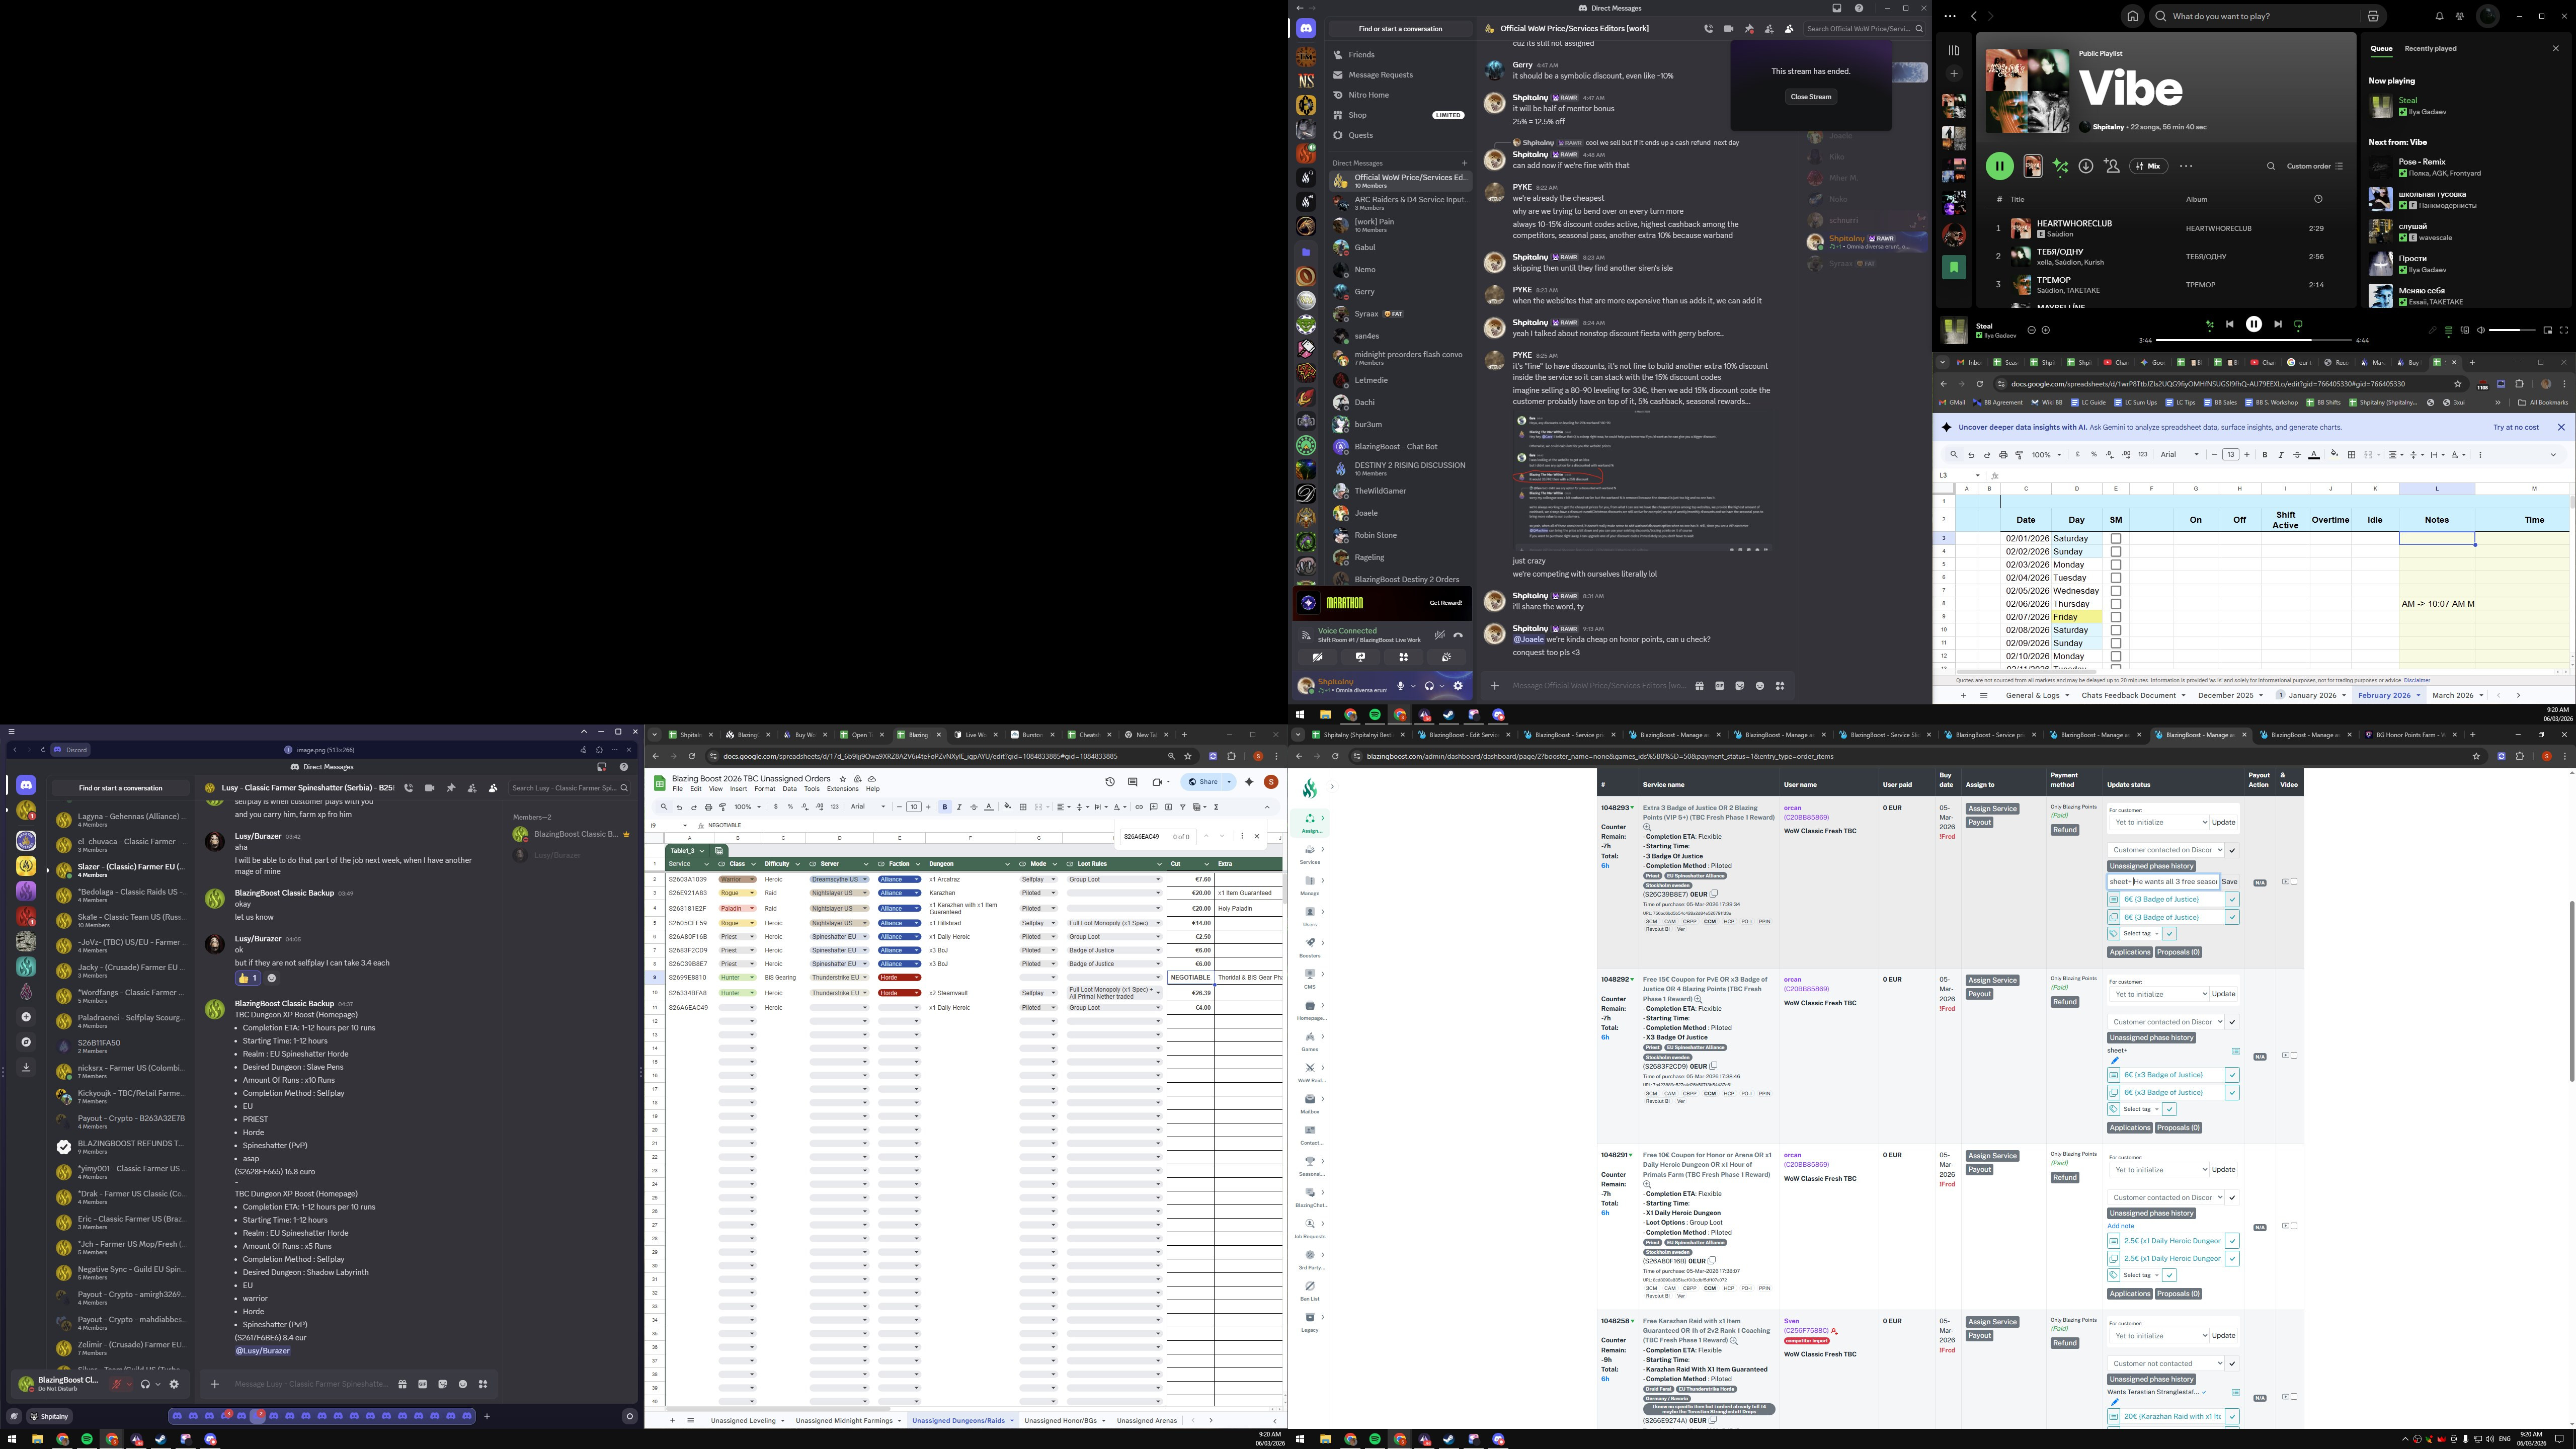
Task: Disconnect from Discord voice channel
Action: pyautogui.click(x=1458, y=635)
